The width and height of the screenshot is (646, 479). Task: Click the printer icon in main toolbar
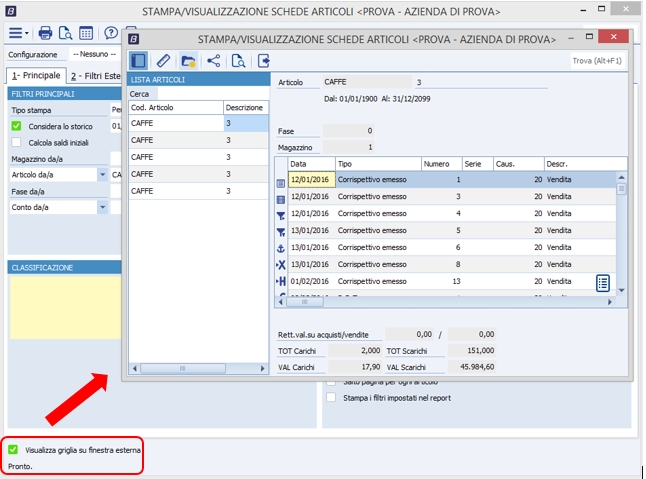tap(45, 33)
